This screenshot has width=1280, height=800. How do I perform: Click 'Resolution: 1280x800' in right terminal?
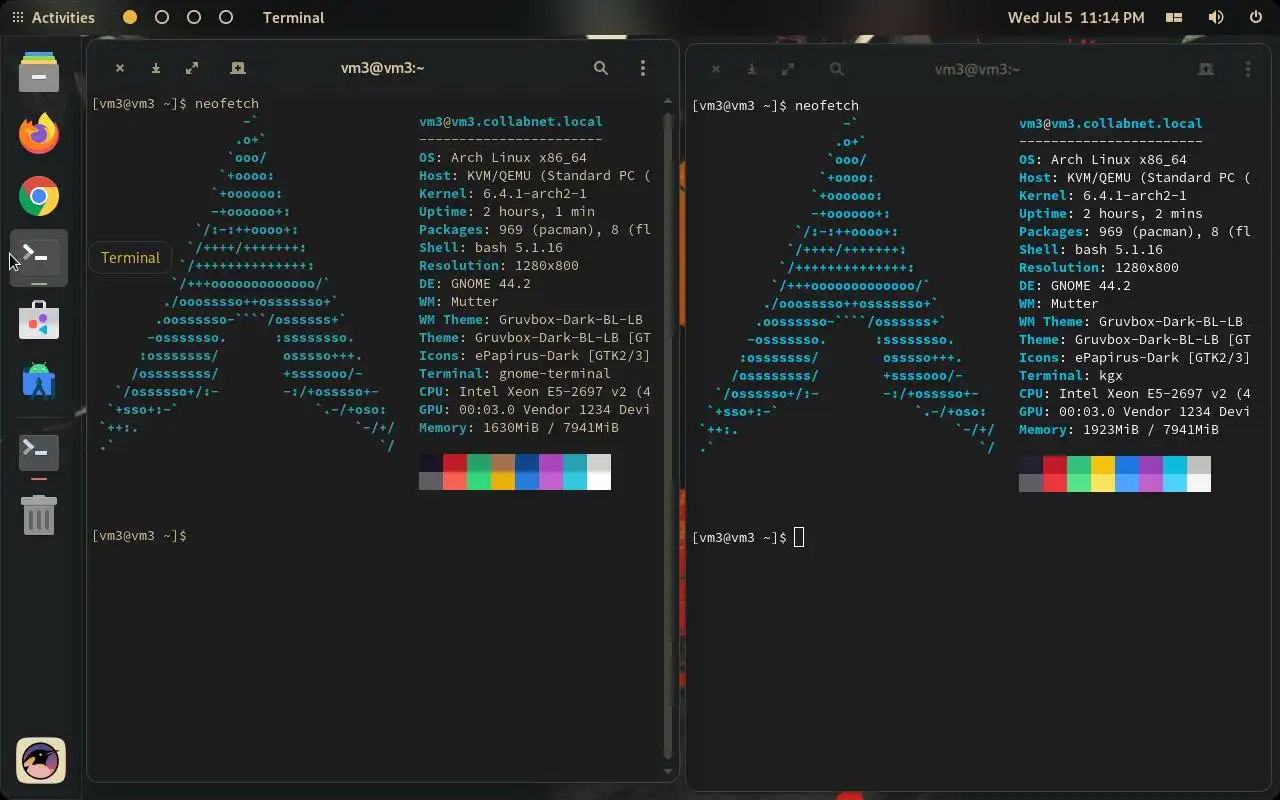1099,267
